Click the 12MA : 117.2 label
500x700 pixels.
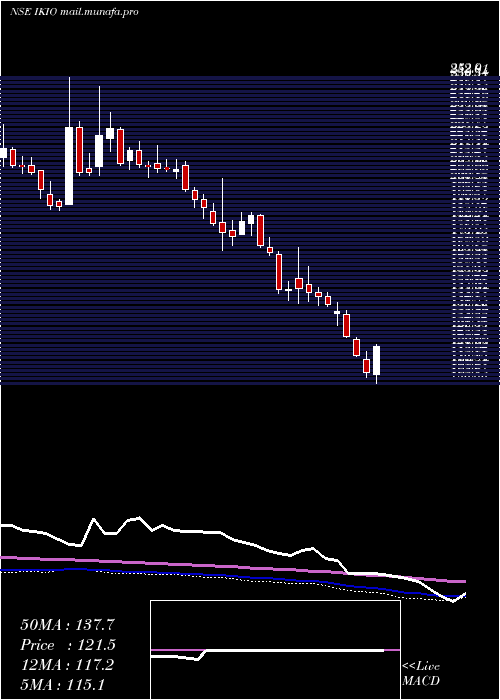[67, 665]
